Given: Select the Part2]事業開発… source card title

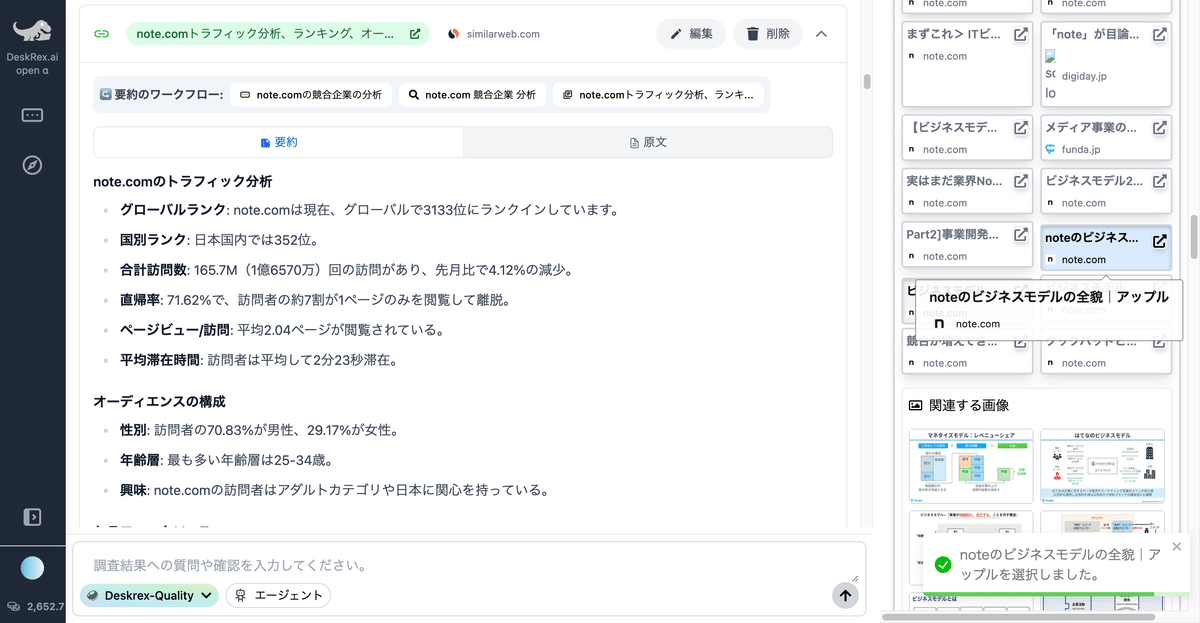Looking at the screenshot, I should point(952,235).
